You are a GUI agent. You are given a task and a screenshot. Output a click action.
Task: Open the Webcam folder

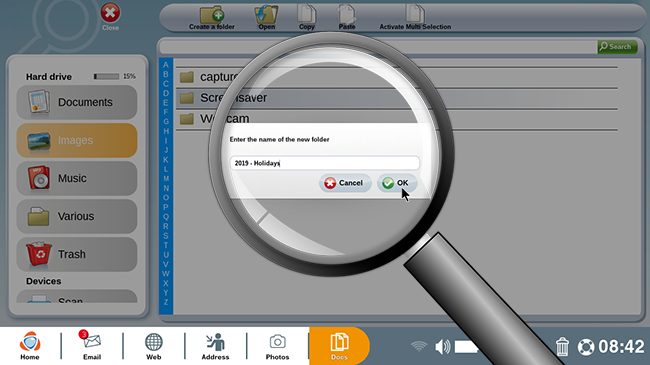point(397,119)
